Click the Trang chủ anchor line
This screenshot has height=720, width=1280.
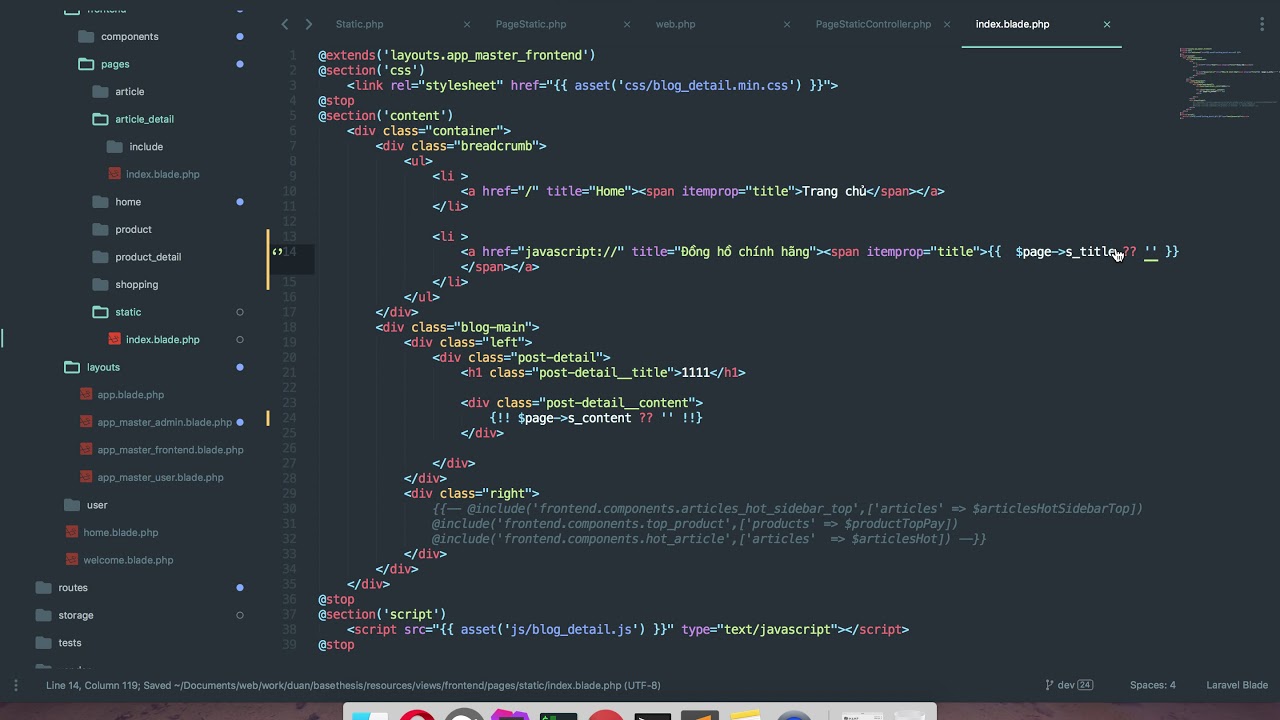click(x=703, y=191)
